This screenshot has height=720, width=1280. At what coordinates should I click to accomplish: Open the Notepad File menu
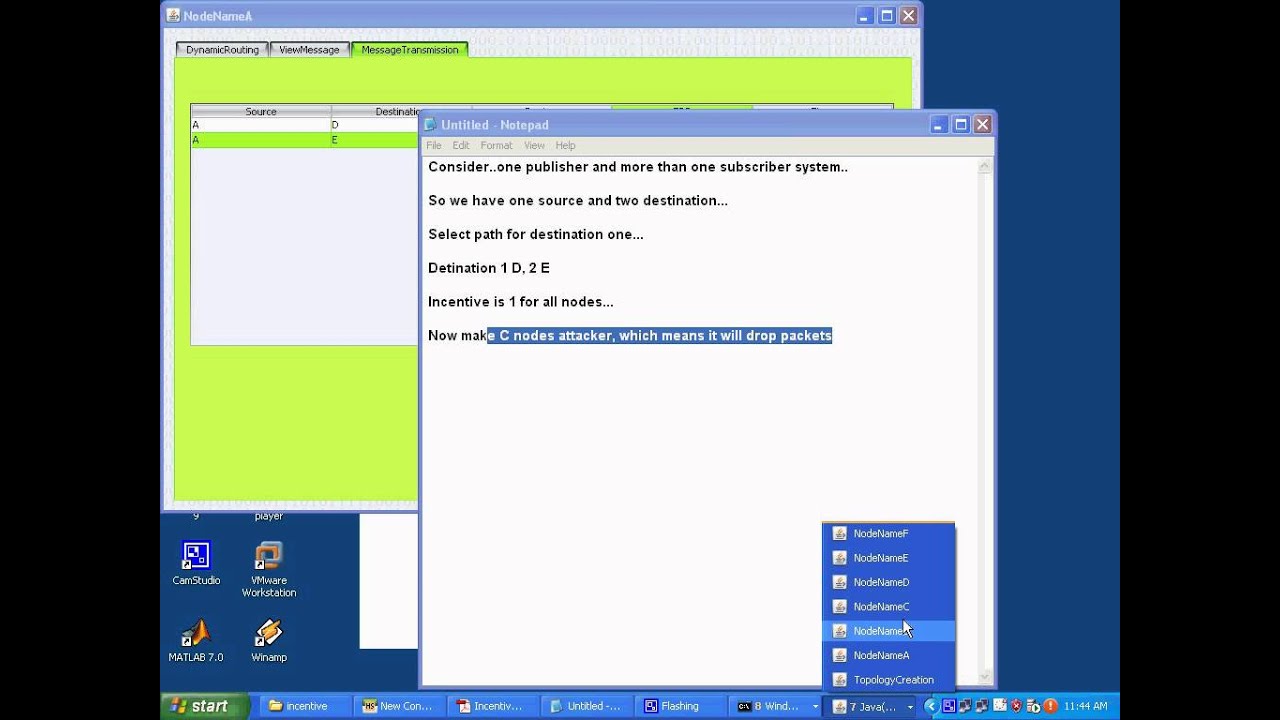pos(434,146)
